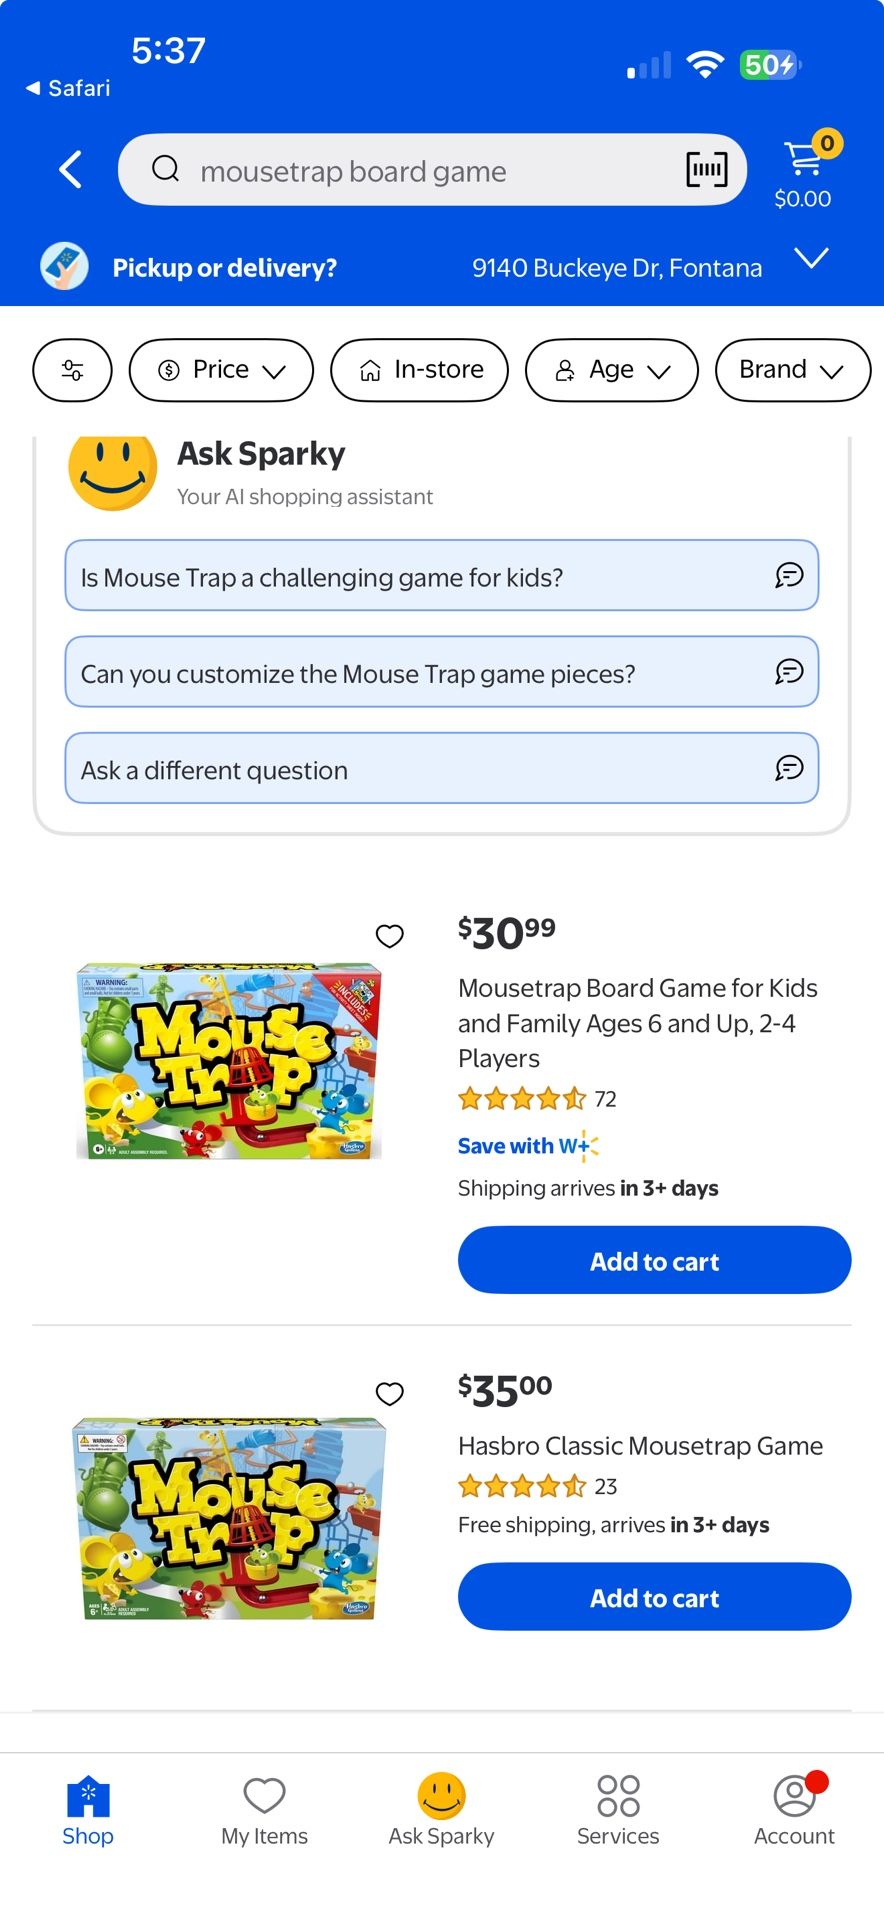884x1920 pixels.
Task: Expand the pickup or delivery chevron
Action: point(811,258)
